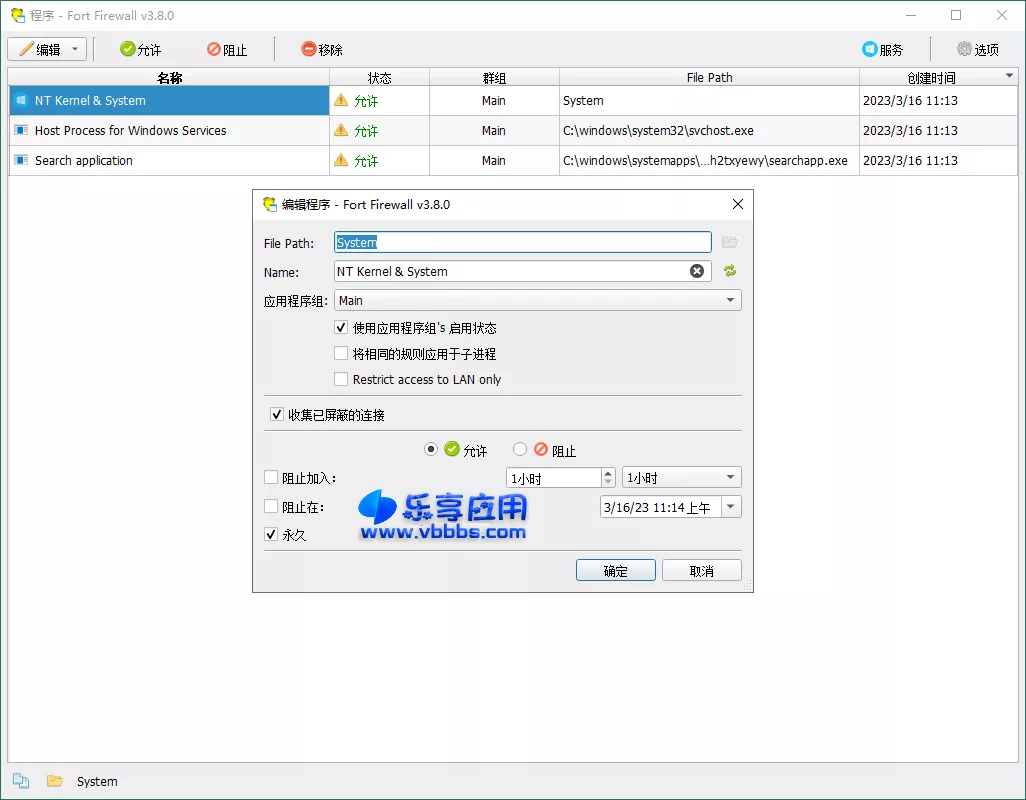1026x800 pixels.
Task: Enable Restrict access to LAN only
Action: point(343,379)
